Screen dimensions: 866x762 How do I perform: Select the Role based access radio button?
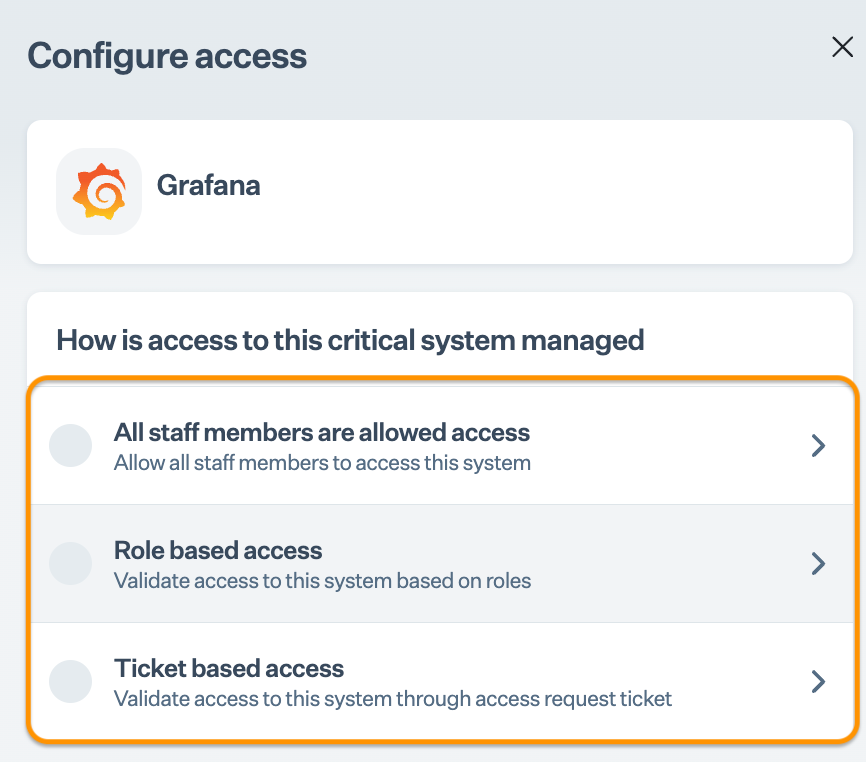pos(71,564)
